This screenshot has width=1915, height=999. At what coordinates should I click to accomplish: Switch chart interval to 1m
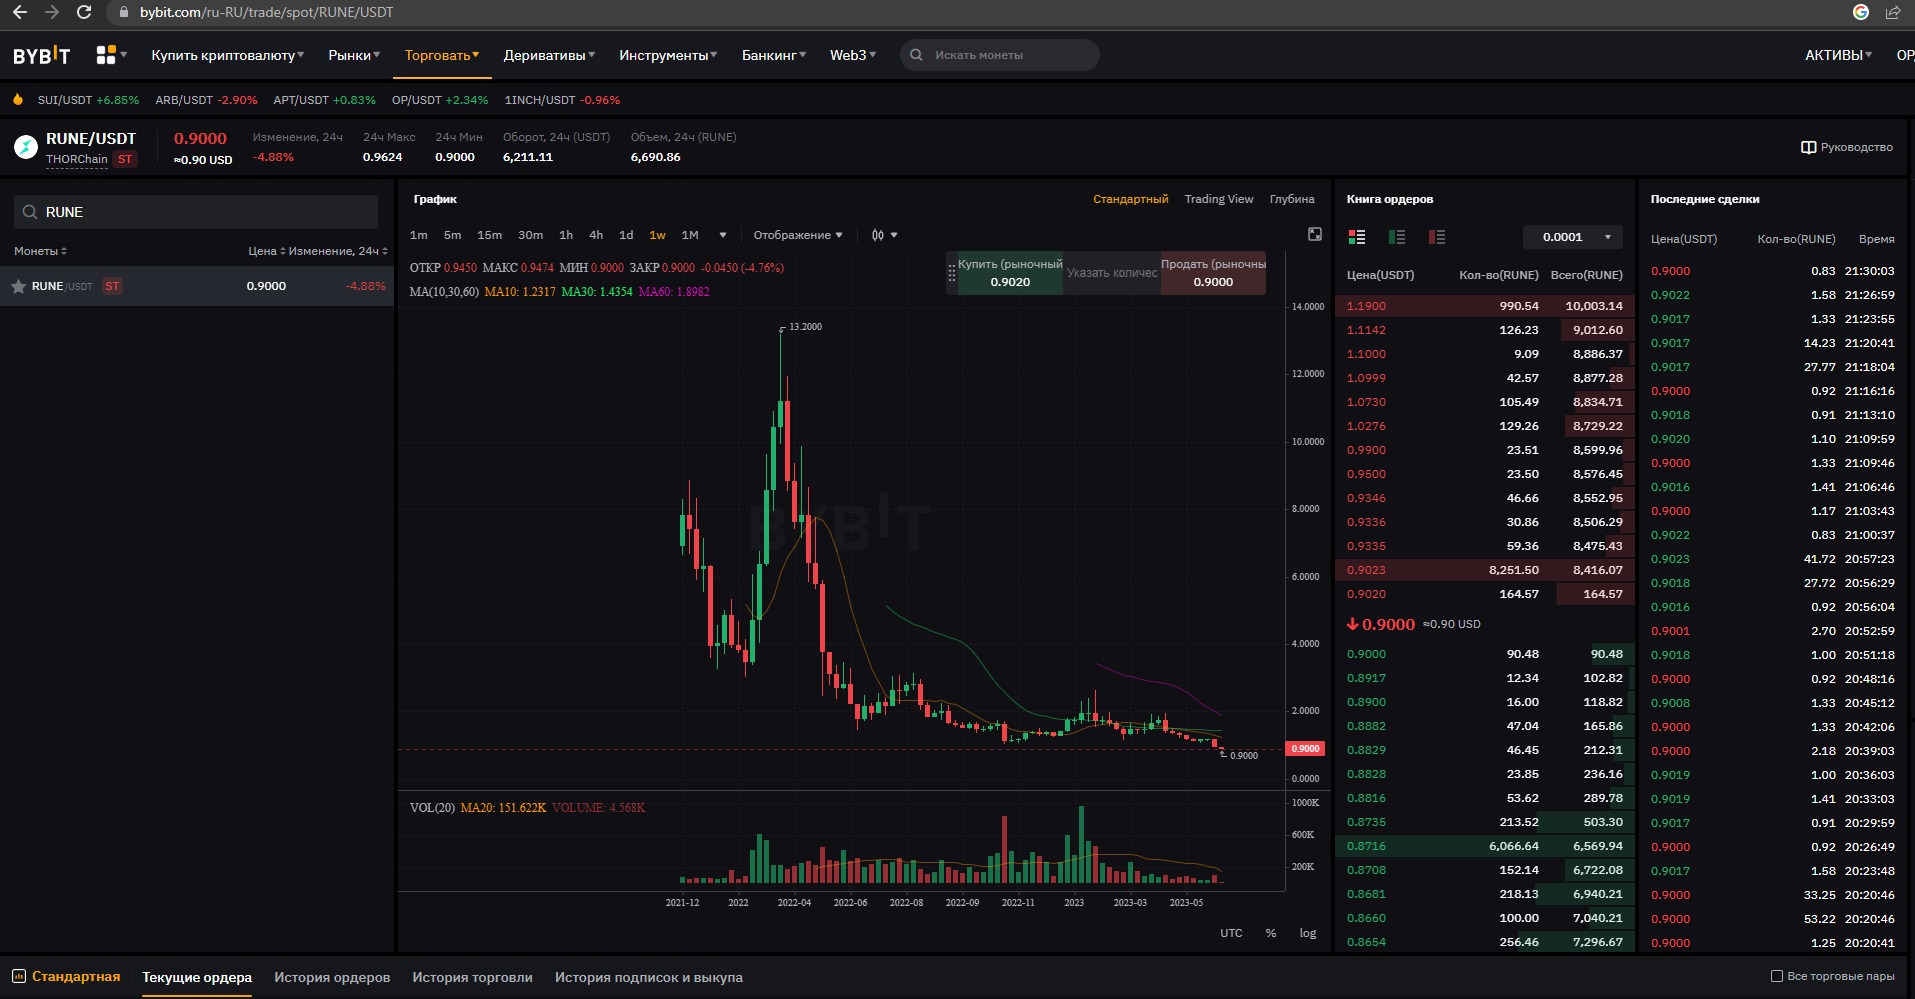[419, 235]
